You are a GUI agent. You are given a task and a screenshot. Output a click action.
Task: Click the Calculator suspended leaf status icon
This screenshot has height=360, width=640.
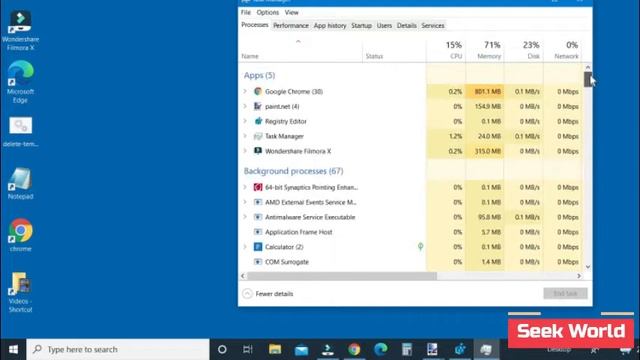tap(420, 247)
